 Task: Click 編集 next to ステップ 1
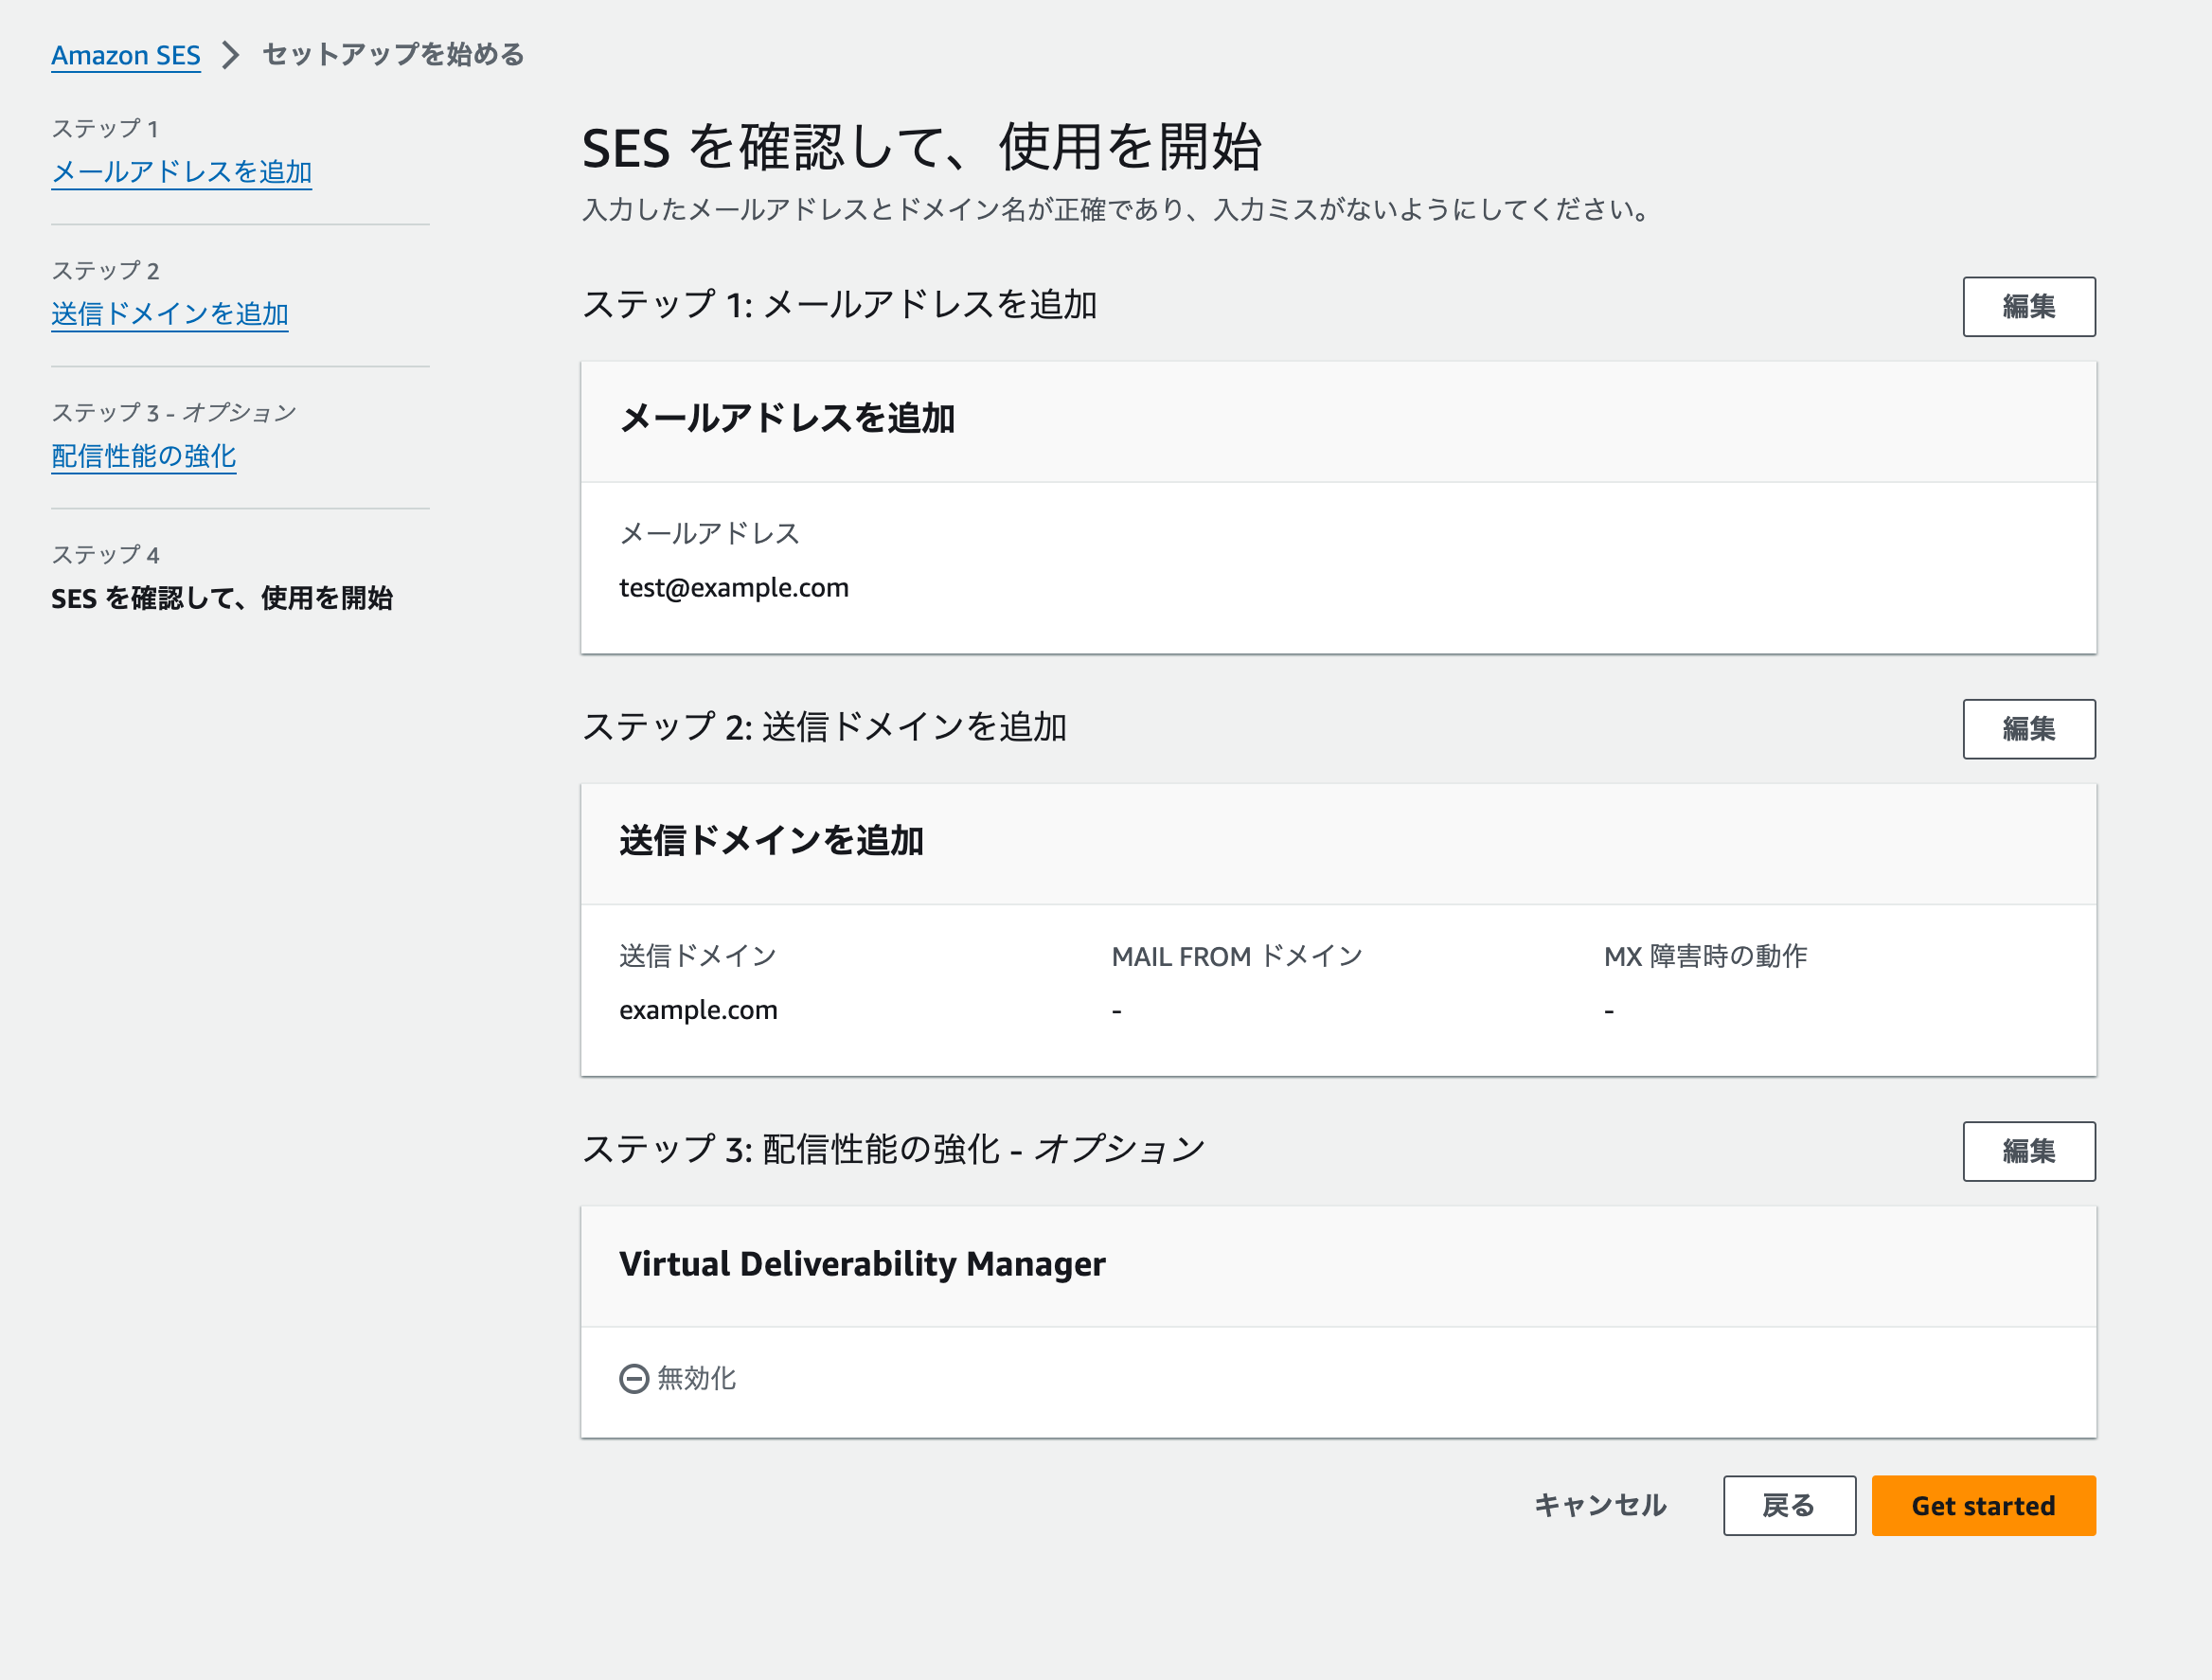[2029, 306]
